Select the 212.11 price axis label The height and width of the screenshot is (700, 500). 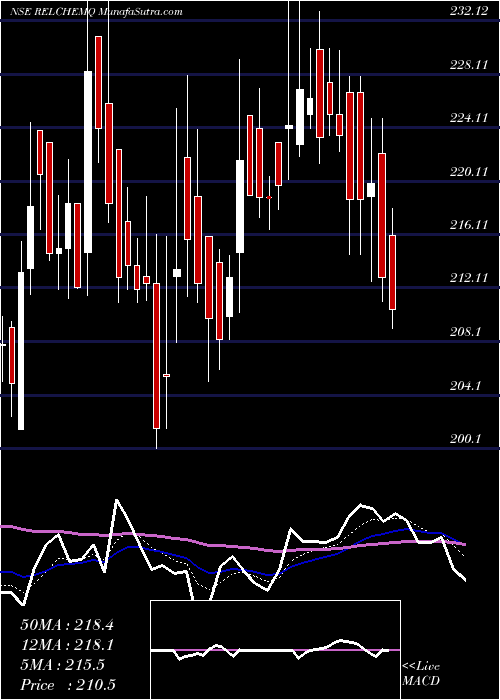pyautogui.click(x=468, y=278)
